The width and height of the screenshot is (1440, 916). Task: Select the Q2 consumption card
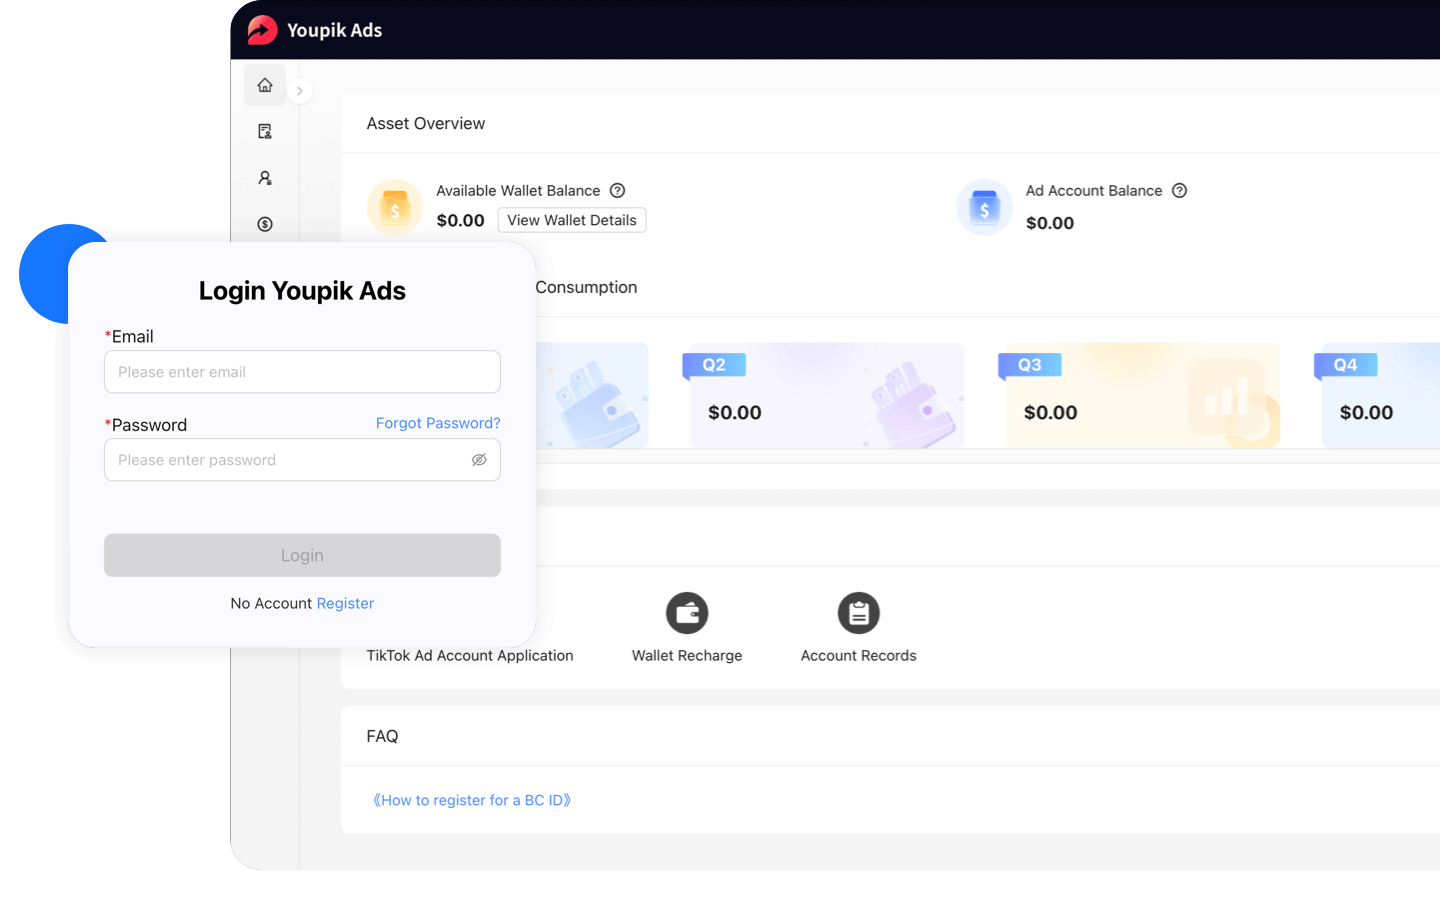[826, 396]
